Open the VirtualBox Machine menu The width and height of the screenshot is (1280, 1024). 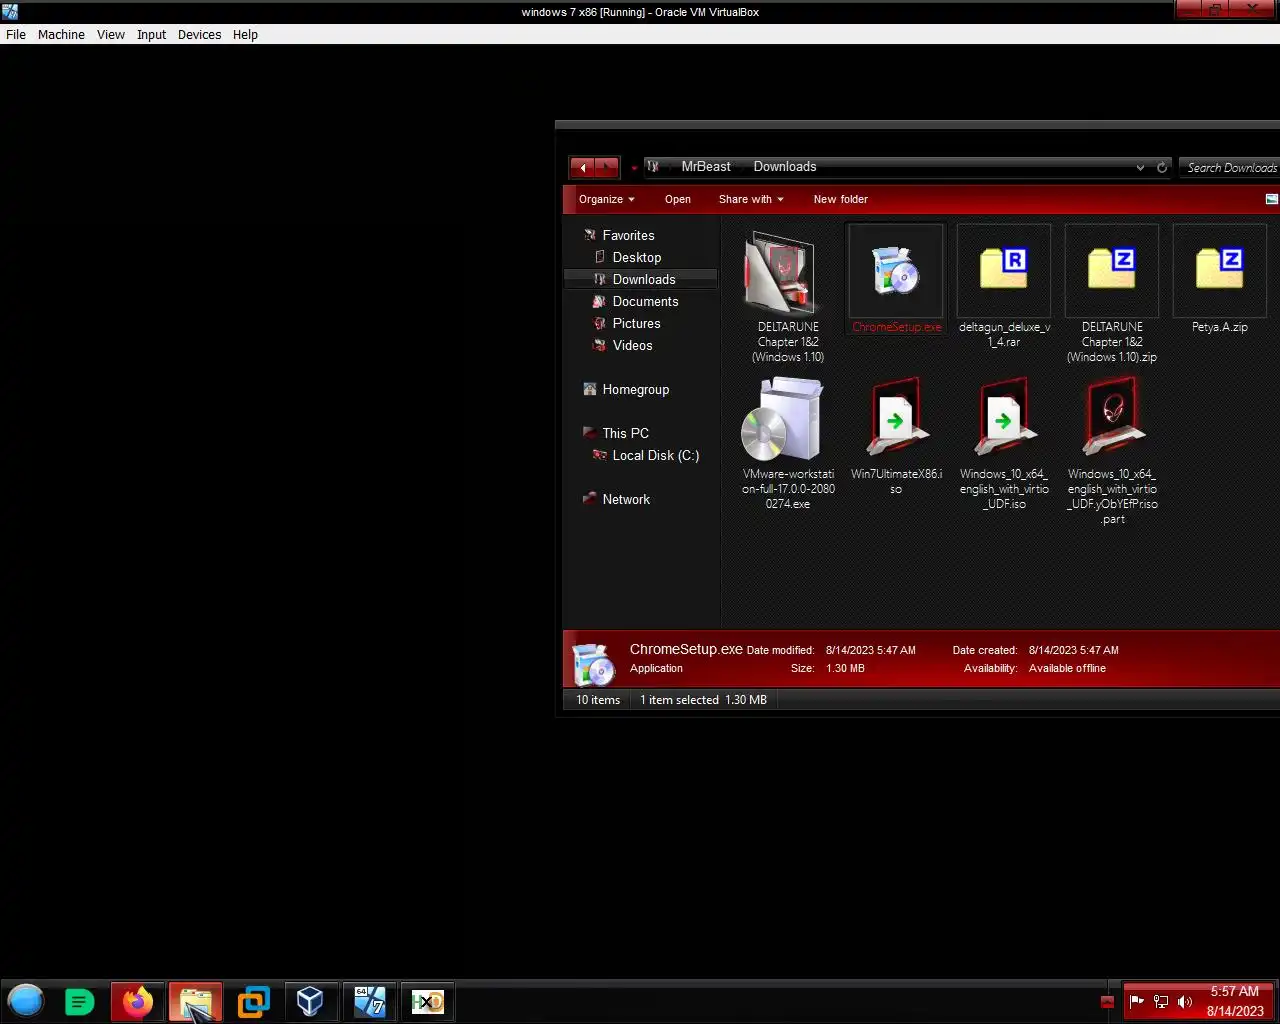click(61, 34)
